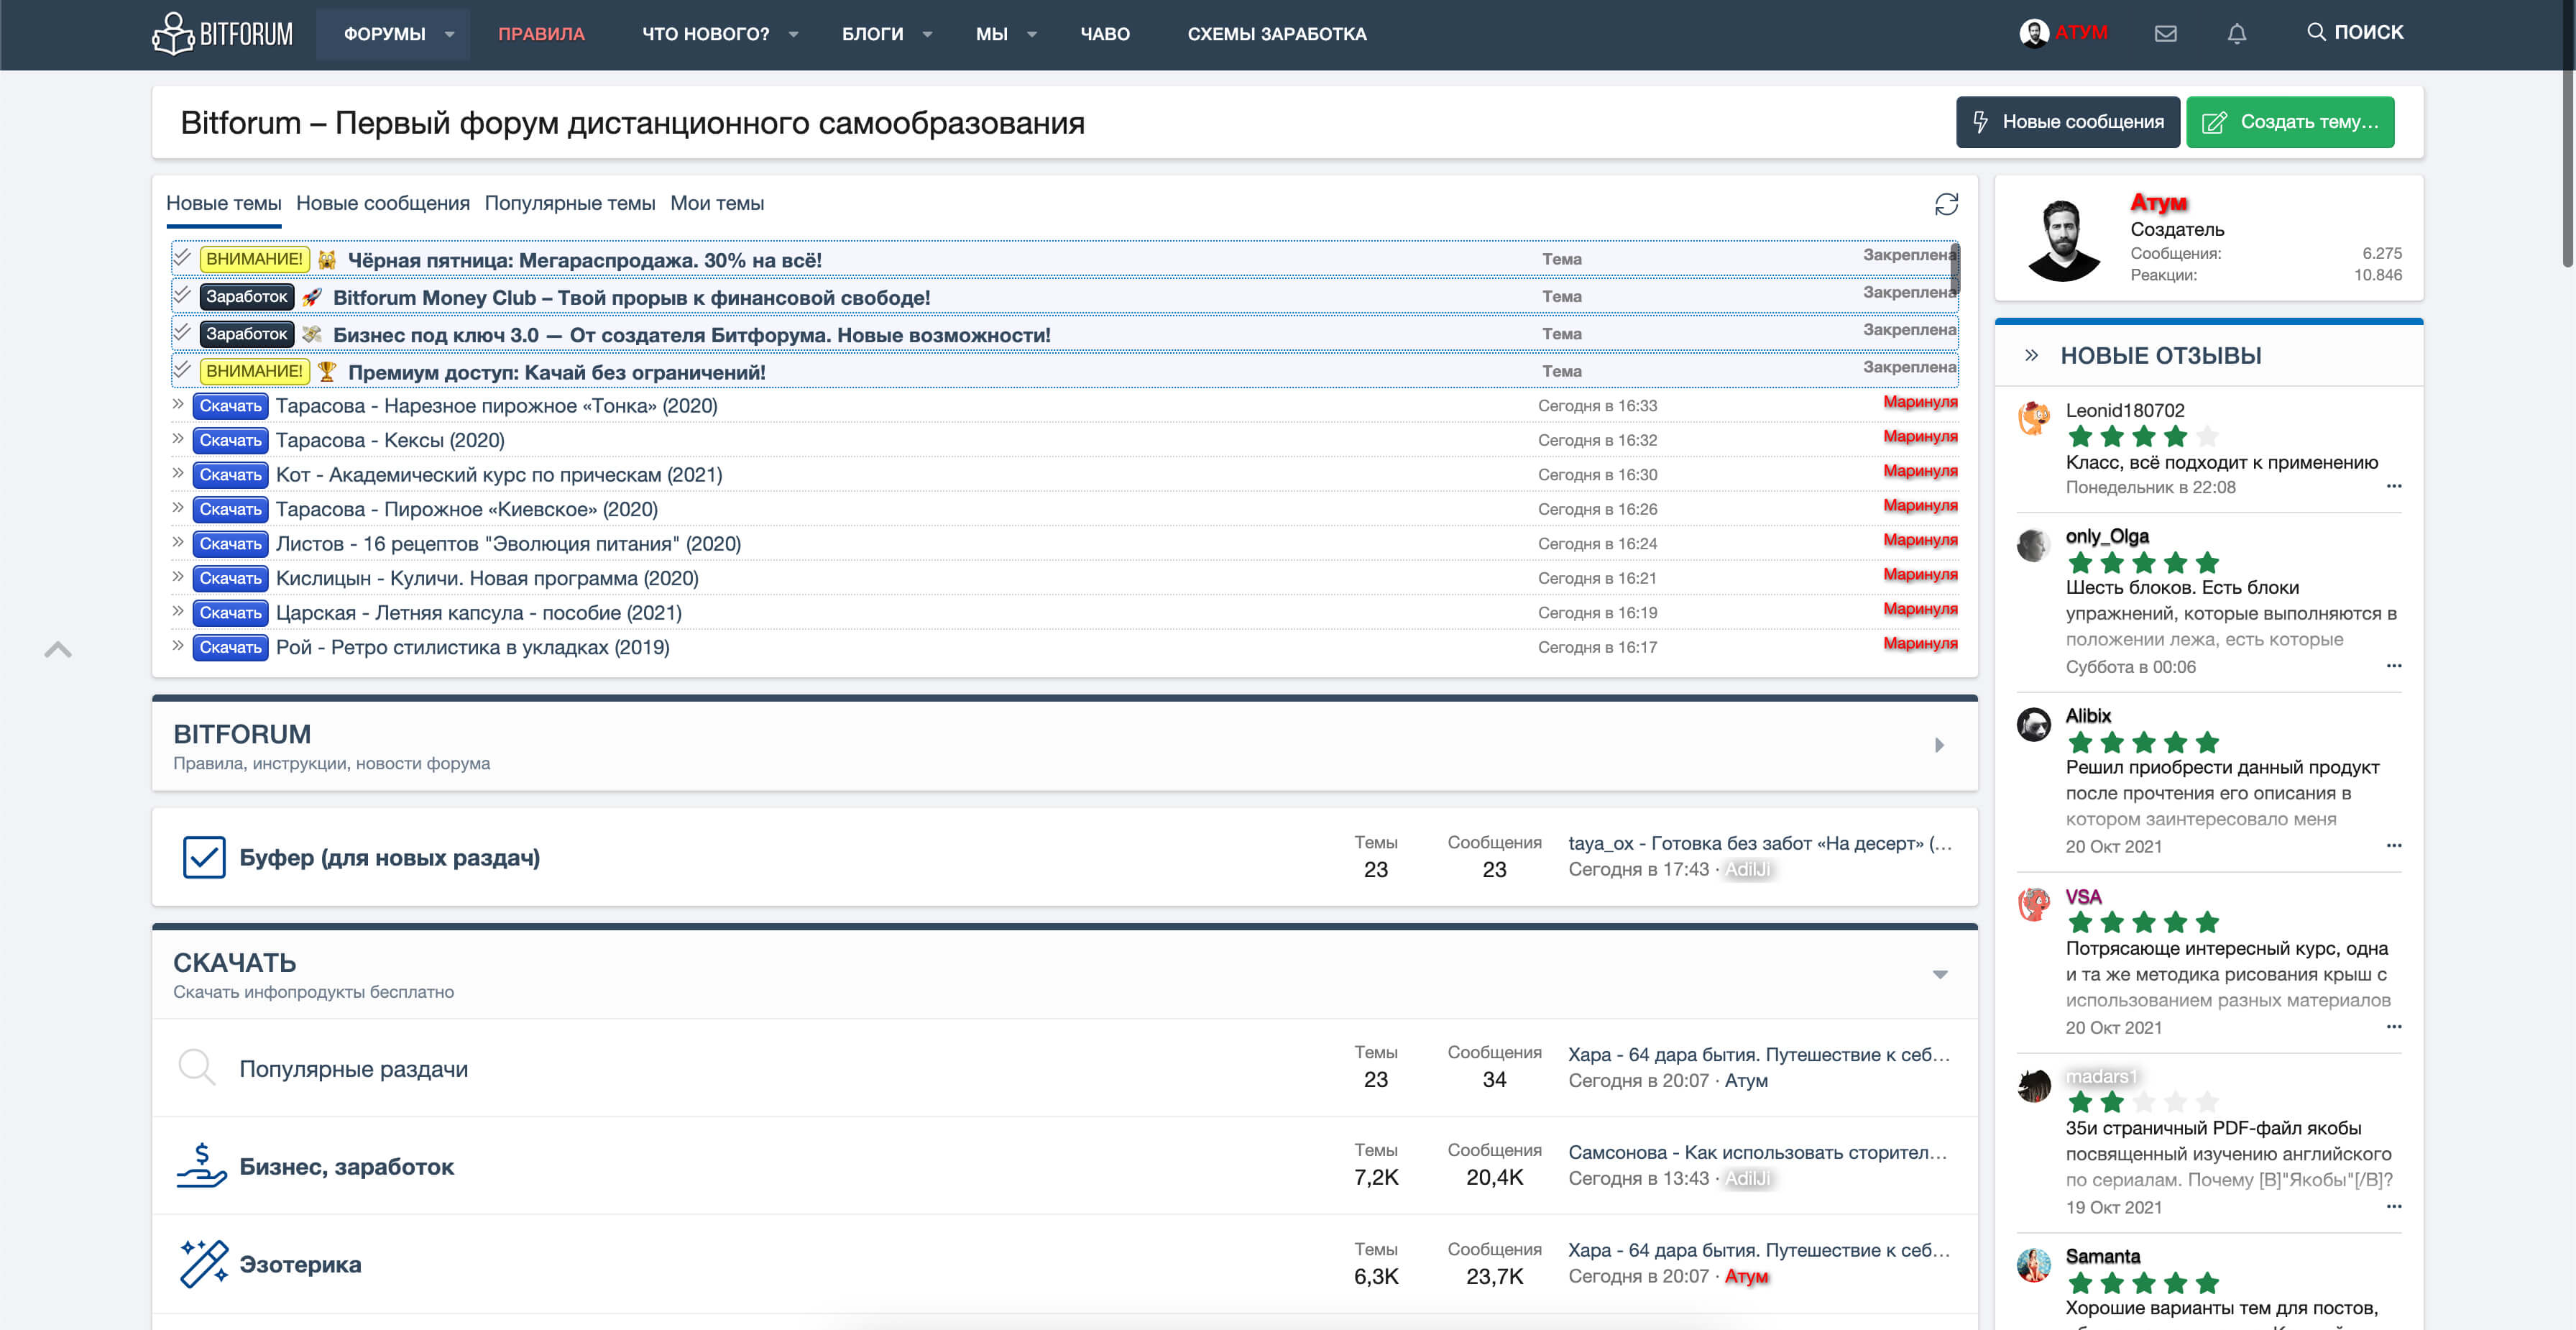Click Атум profile photo in sidebar
The height and width of the screenshot is (1330, 2576).
(x=2062, y=239)
